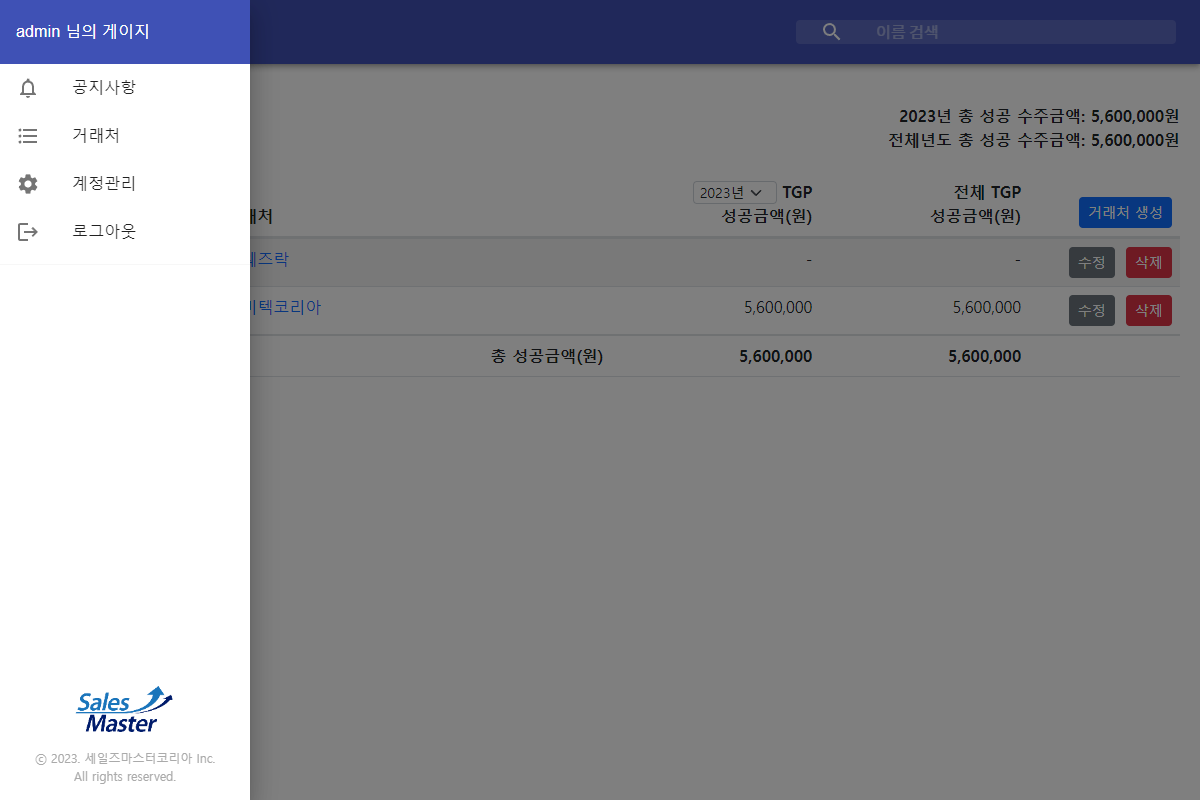Open the 거래처 menu item
The image size is (1200, 800).
(x=125, y=136)
